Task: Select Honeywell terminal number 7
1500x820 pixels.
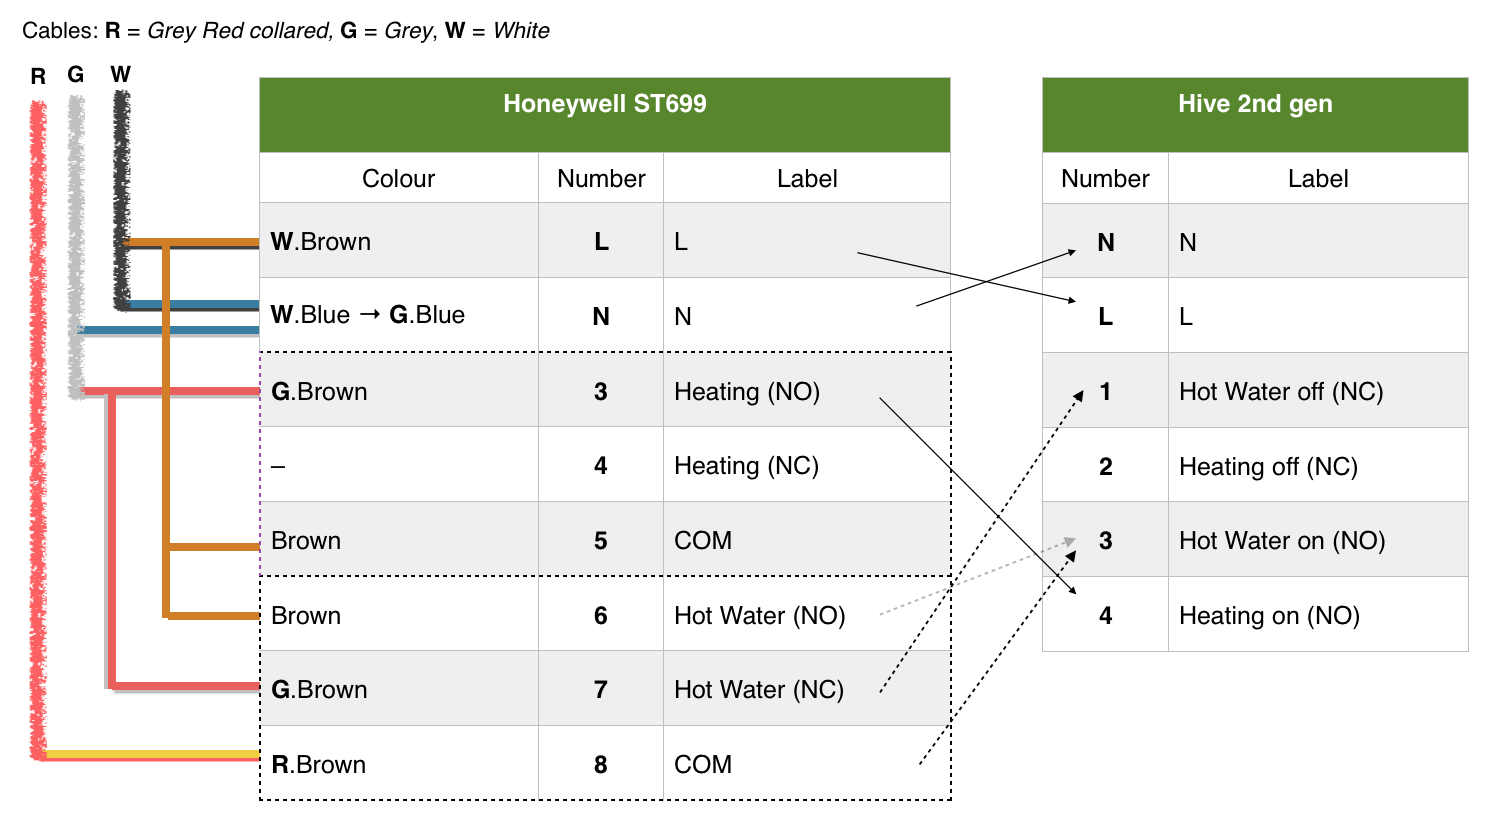Action: tap(600, 690)
